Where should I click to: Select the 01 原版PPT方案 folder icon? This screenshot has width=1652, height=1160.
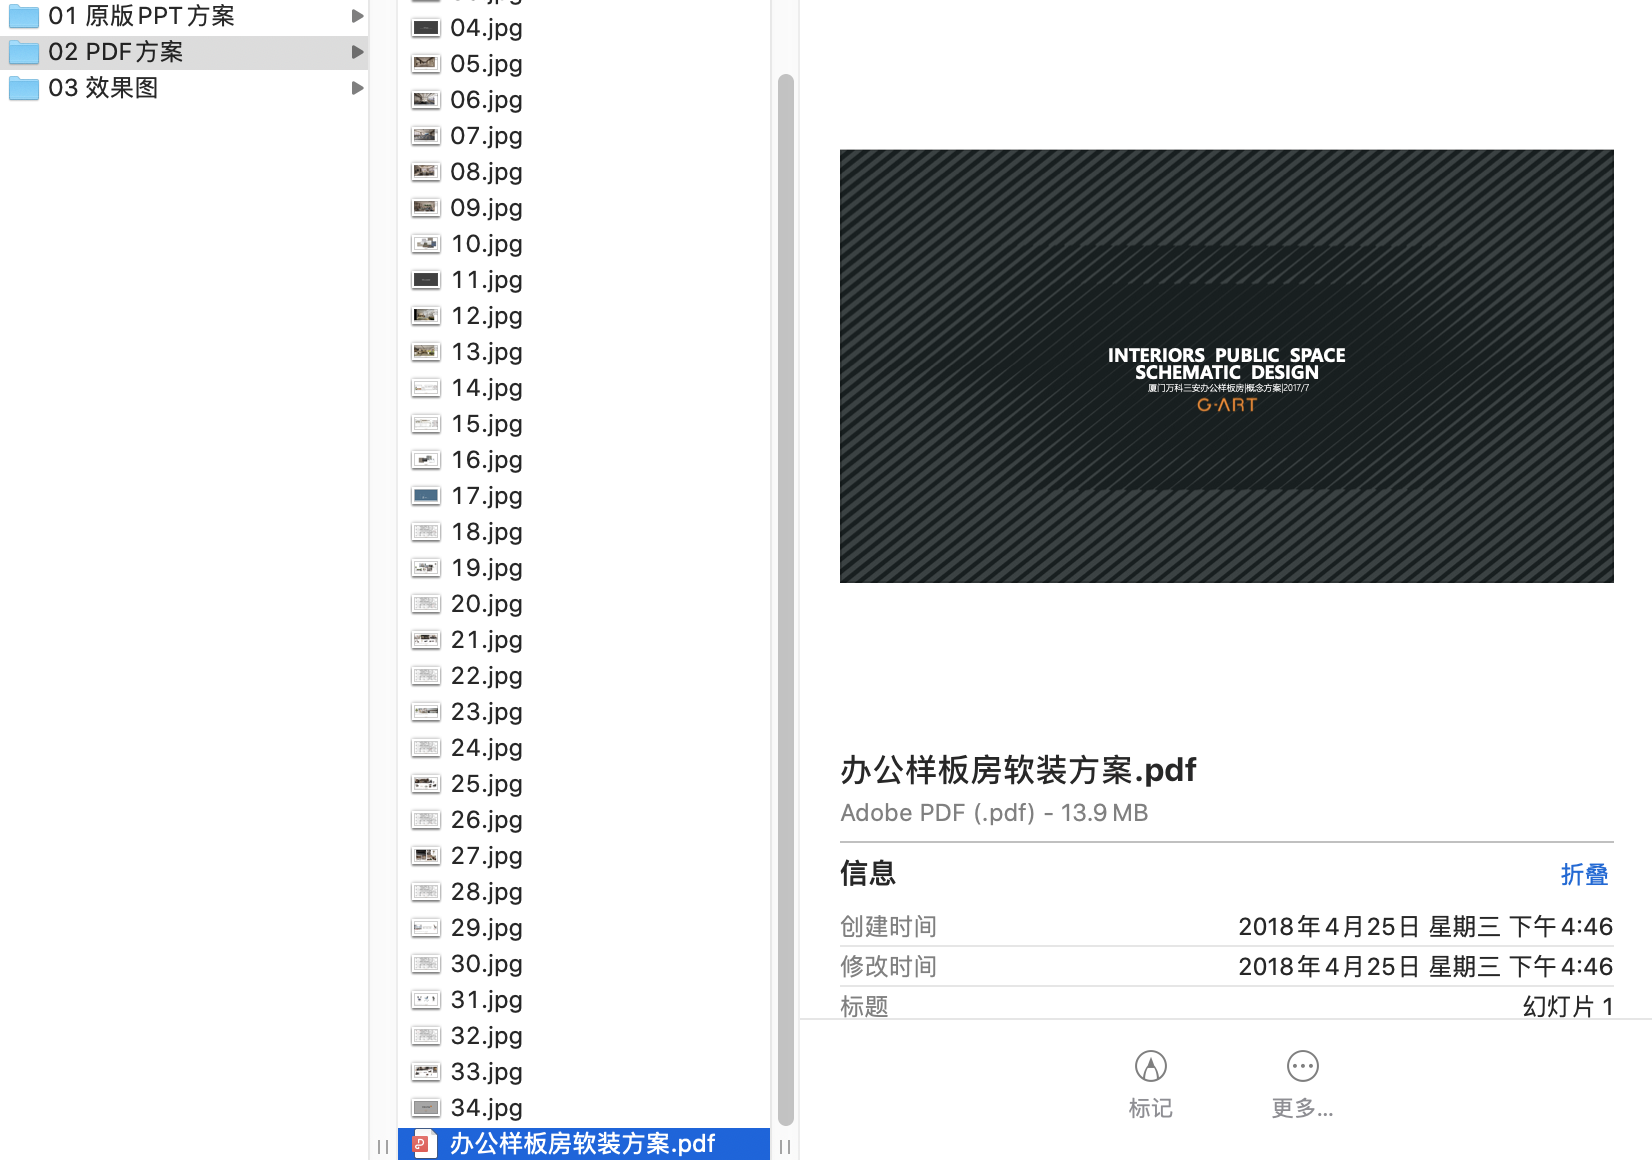pos(24,16)
